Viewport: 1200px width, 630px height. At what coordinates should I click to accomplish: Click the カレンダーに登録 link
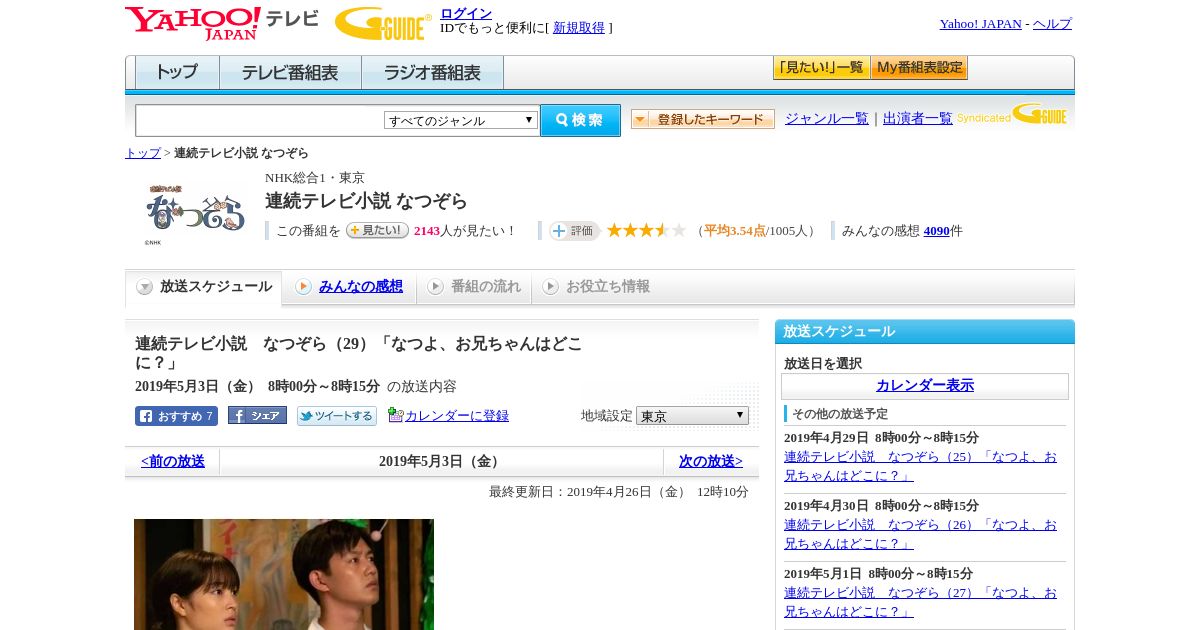point(457,416)
